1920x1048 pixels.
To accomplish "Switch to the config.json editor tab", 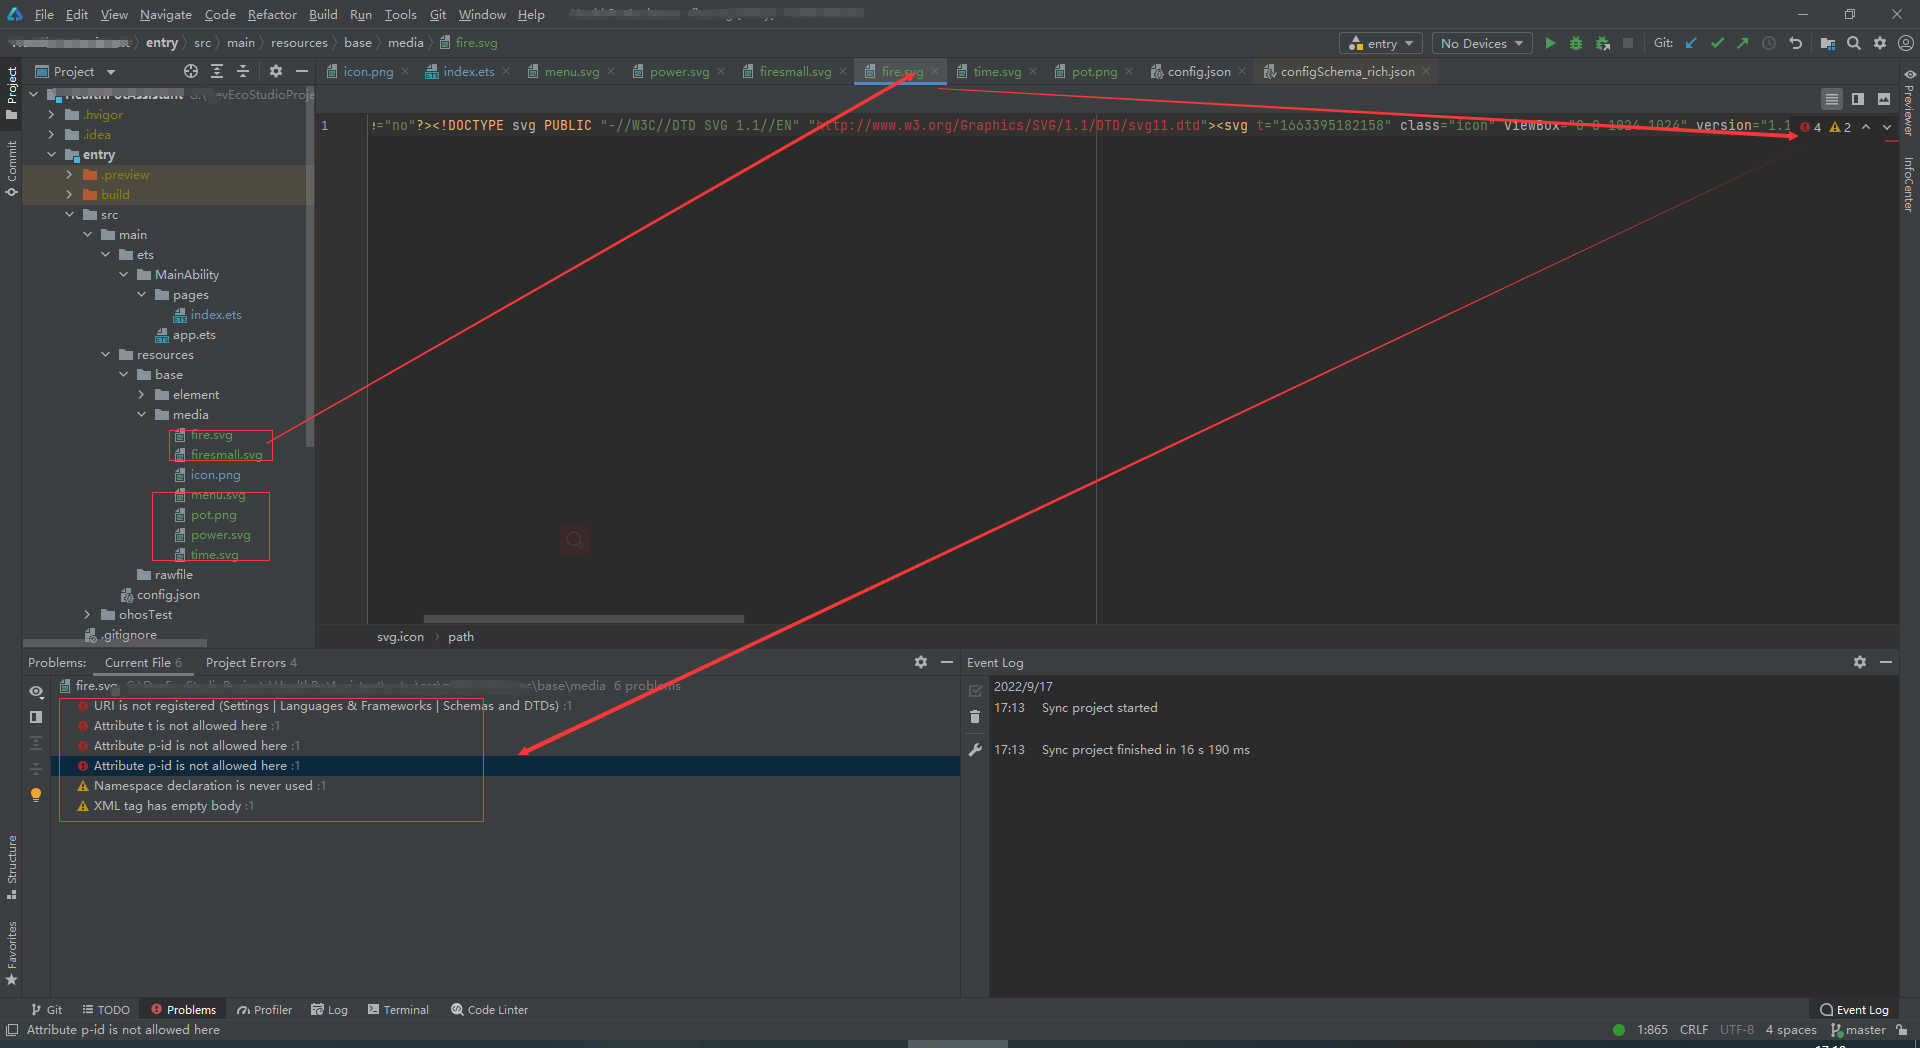I will pyautogui.click(x=1199, y=71).
